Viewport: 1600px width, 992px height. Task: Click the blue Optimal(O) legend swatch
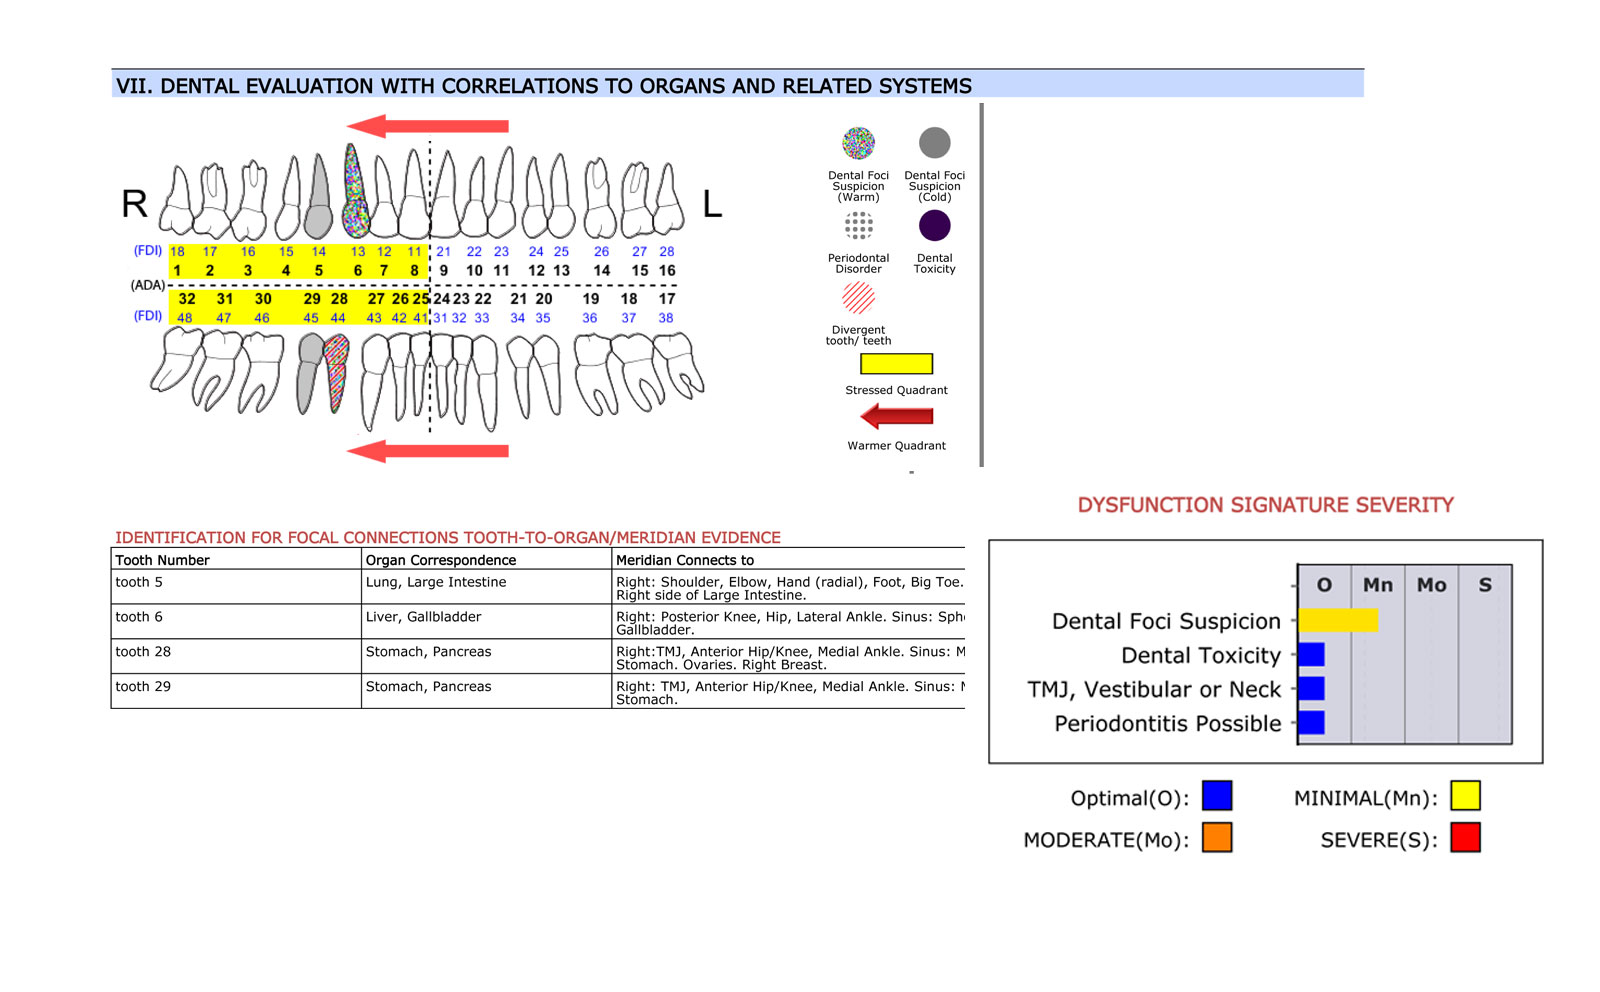tap(1217, 796)
